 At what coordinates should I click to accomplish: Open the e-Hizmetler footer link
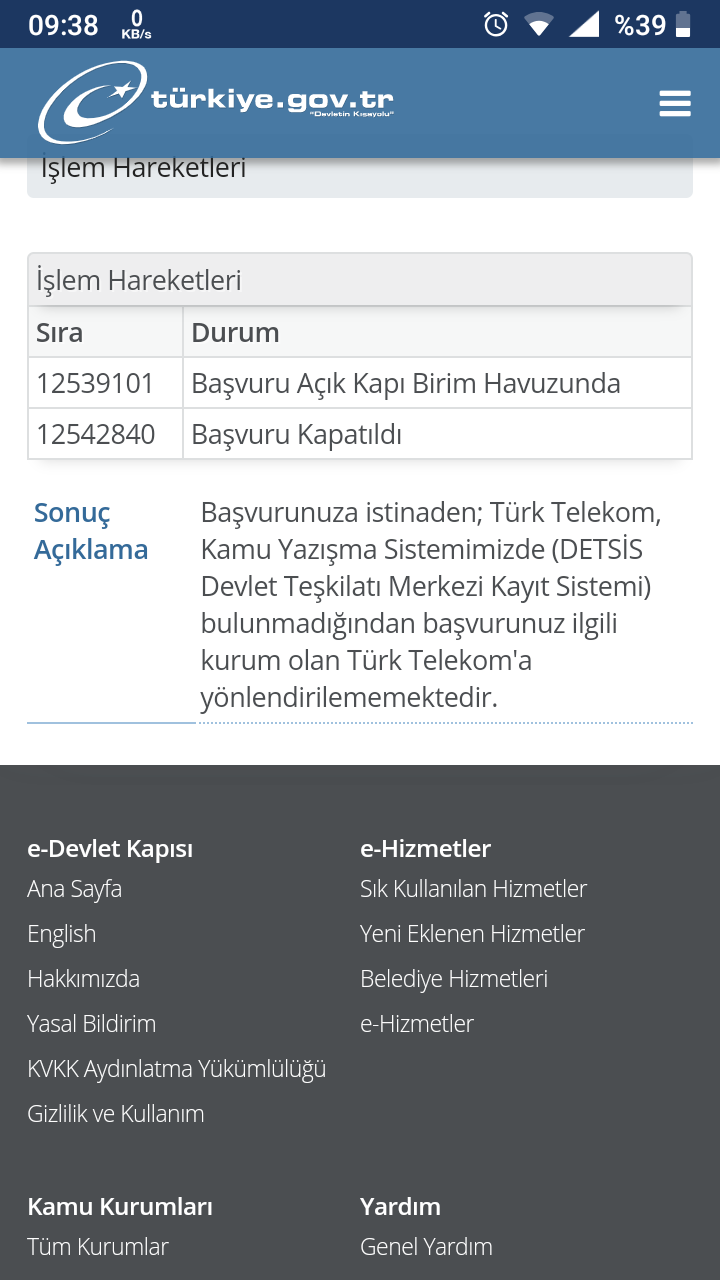click(x=417, y=1024)
